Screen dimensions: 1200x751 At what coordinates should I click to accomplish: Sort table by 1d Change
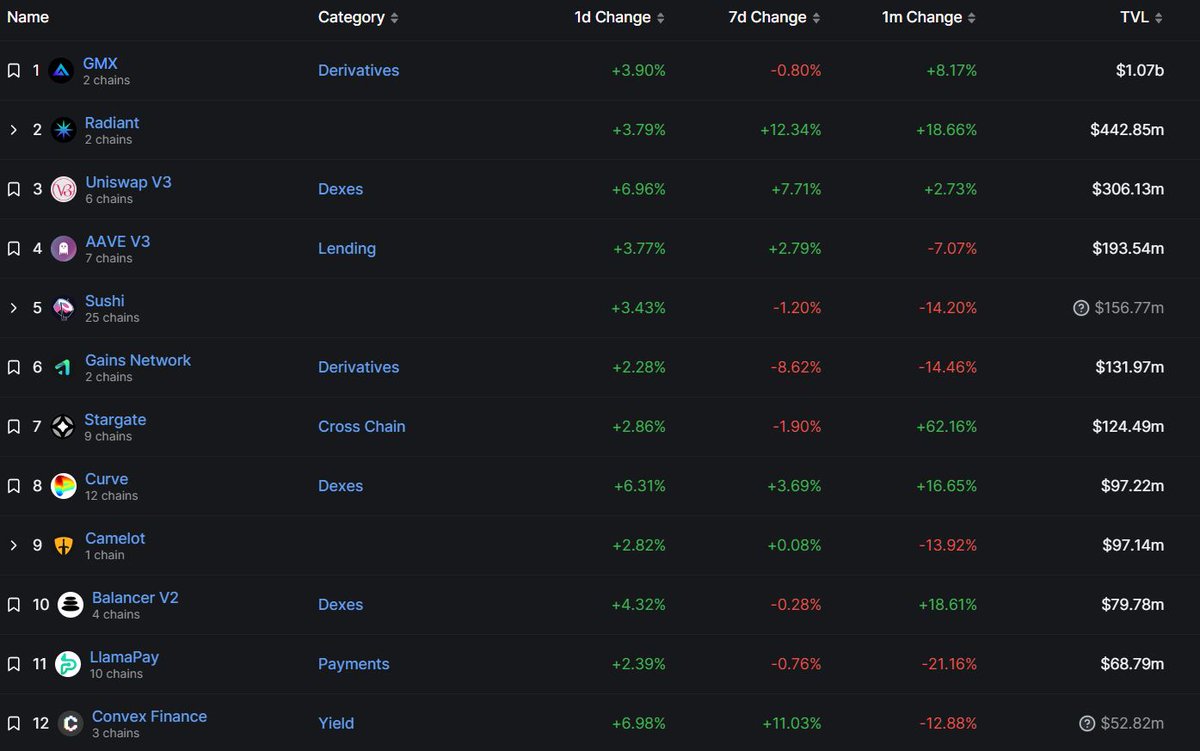tap(620, 17)
